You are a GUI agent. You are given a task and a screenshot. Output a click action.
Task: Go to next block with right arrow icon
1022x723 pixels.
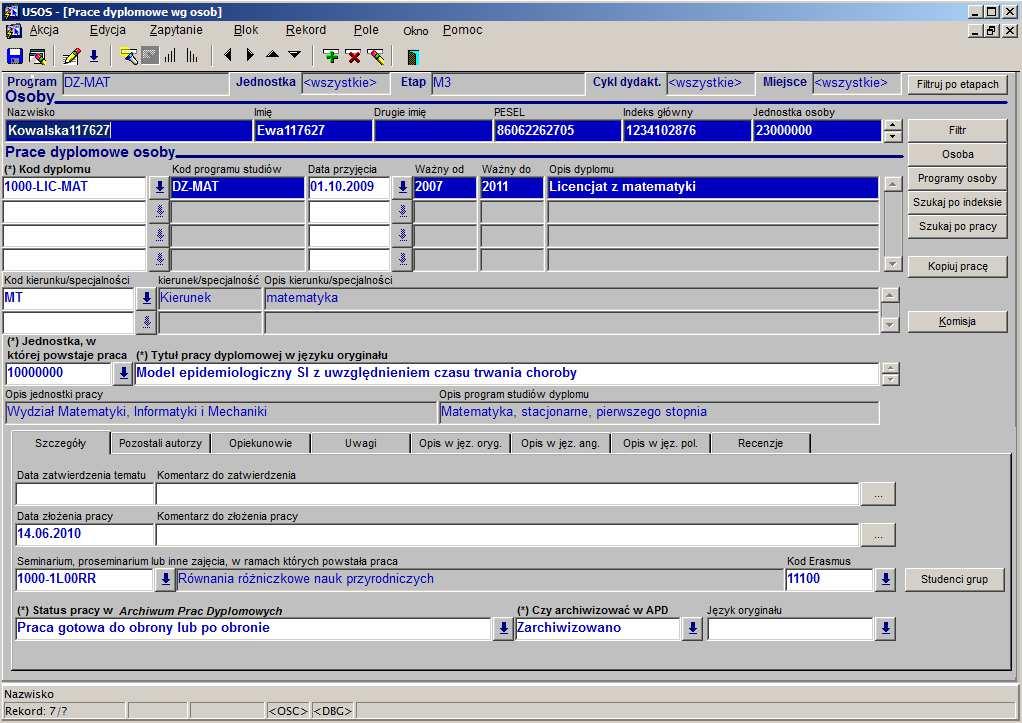(250, 55)
